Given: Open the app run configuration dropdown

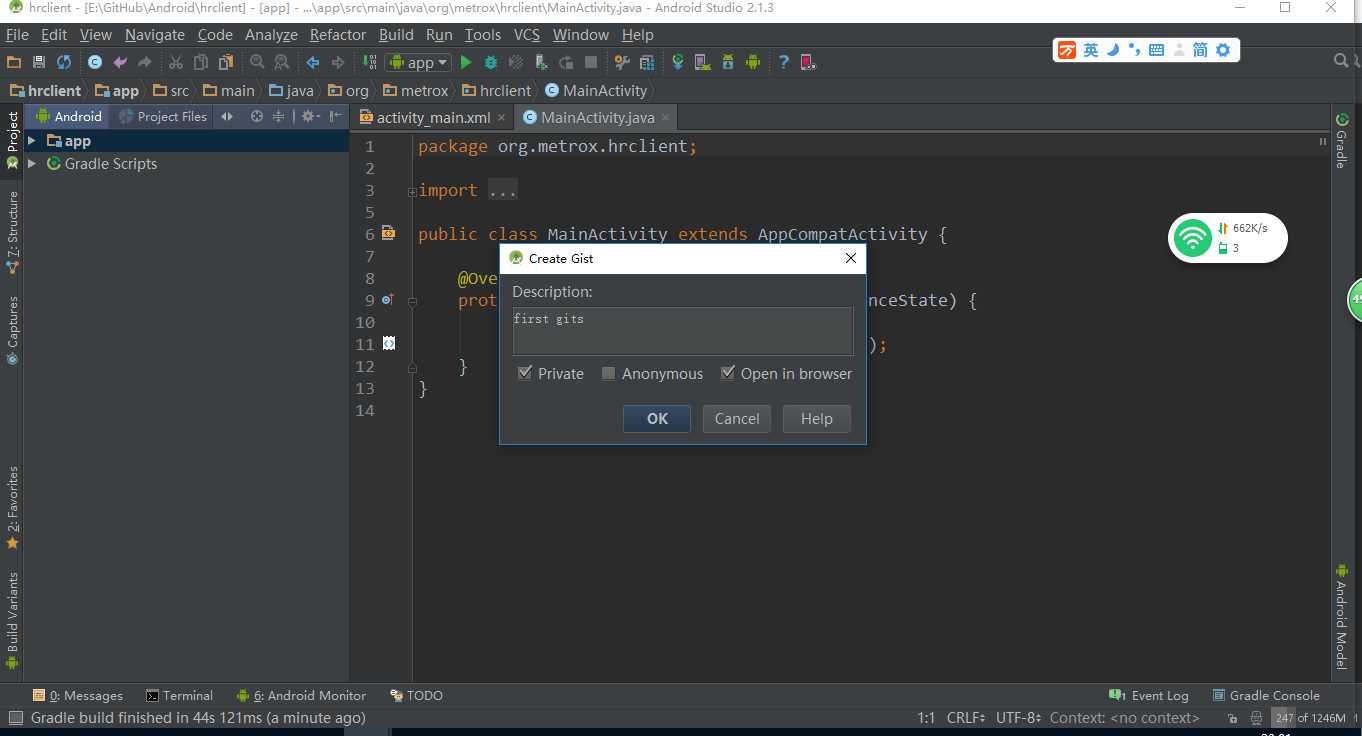Looking at the screenshot, I should tap(419, 62).
